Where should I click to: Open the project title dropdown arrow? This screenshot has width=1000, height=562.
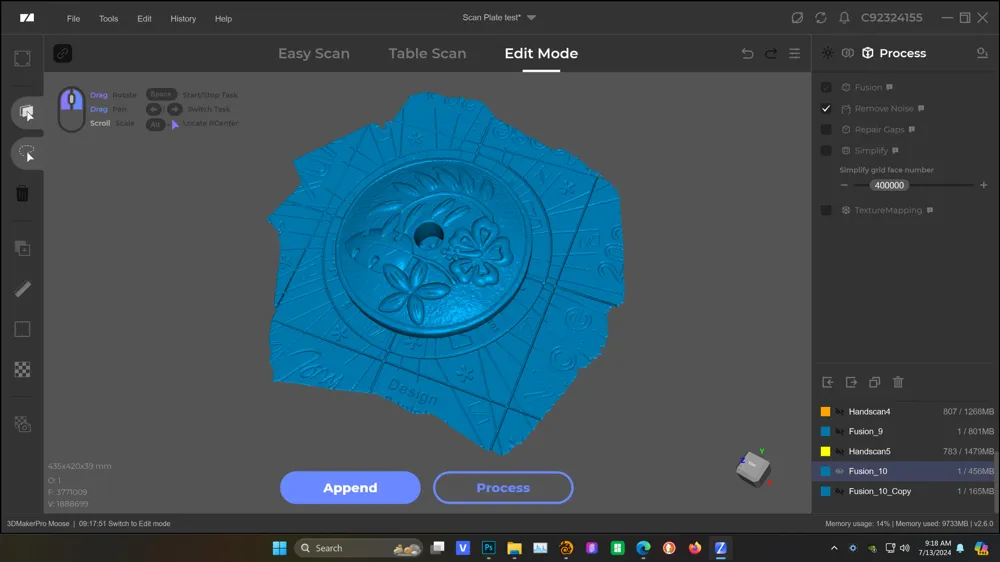click(x=531, y=18)
